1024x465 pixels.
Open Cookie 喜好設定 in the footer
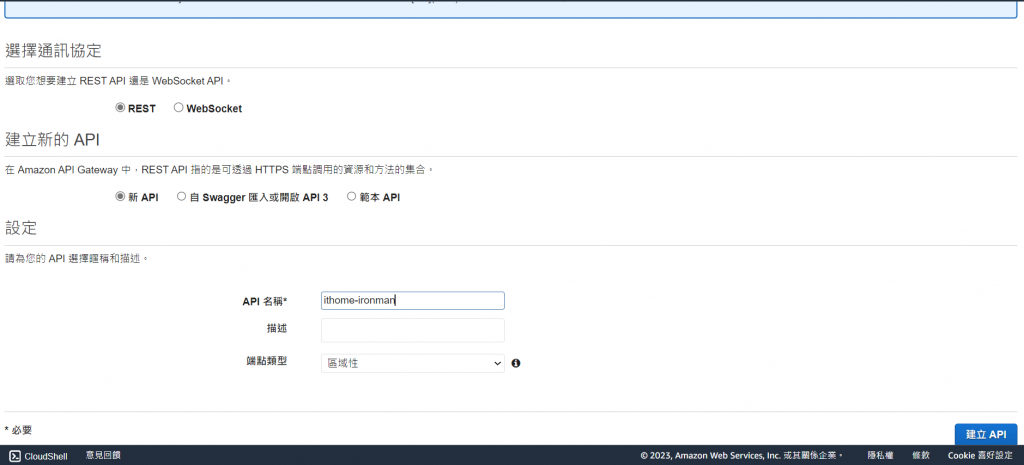[x=982, y=455]
